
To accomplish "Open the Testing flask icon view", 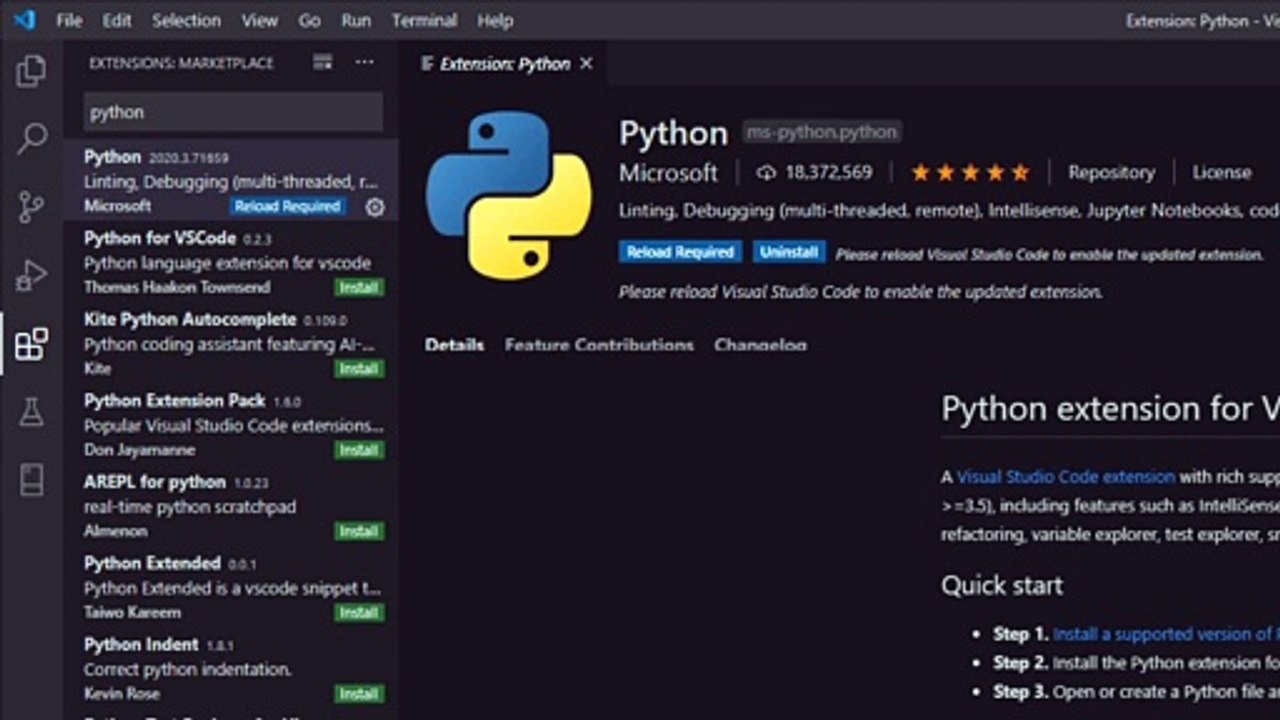I will (x=31, y=411).
